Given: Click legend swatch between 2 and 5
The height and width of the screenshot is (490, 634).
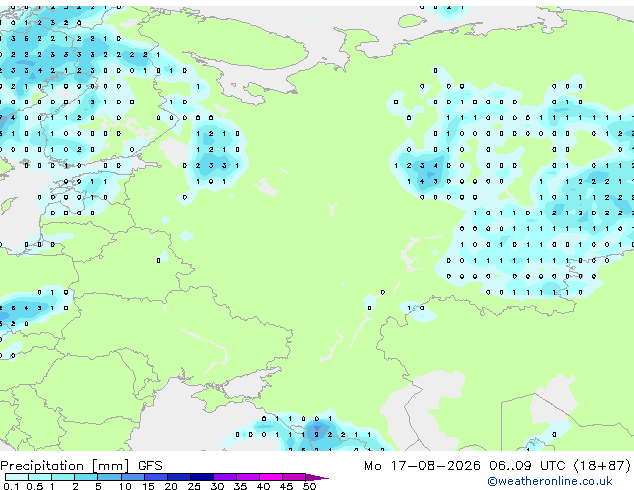Looking at the screenshot, I should click(86, 477).
